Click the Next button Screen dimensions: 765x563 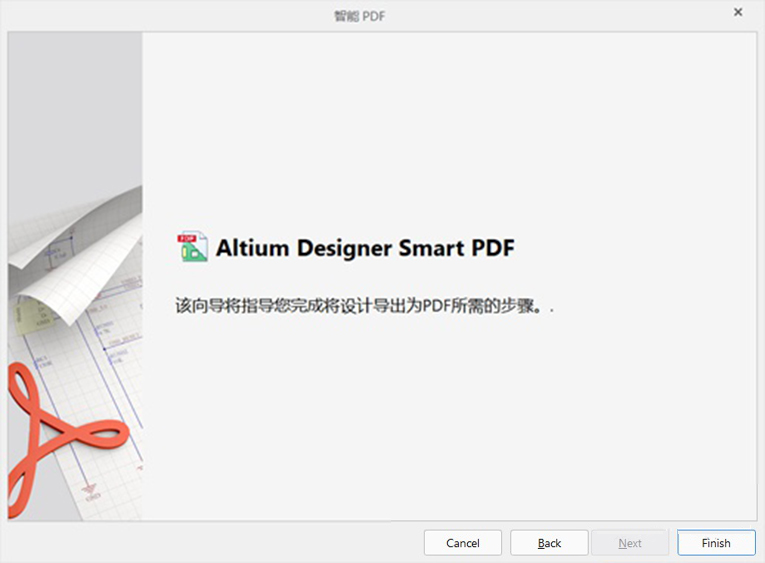pos(629,543)
